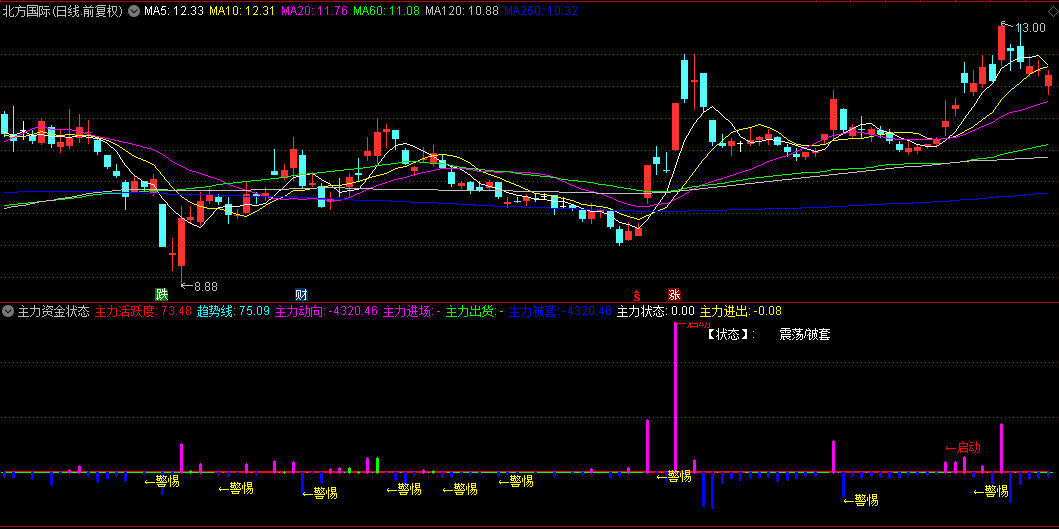Click the 【状态】 label in indicator panel
1059x529 pixels.
tap(729, 334)
